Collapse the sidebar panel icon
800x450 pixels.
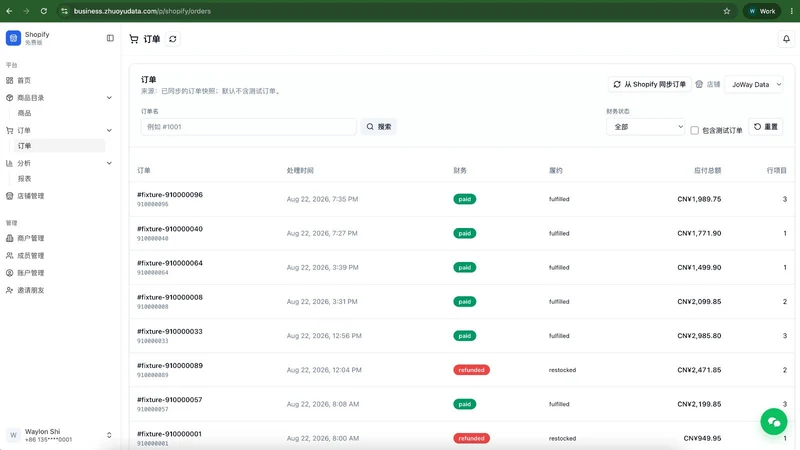coord(110,38)
